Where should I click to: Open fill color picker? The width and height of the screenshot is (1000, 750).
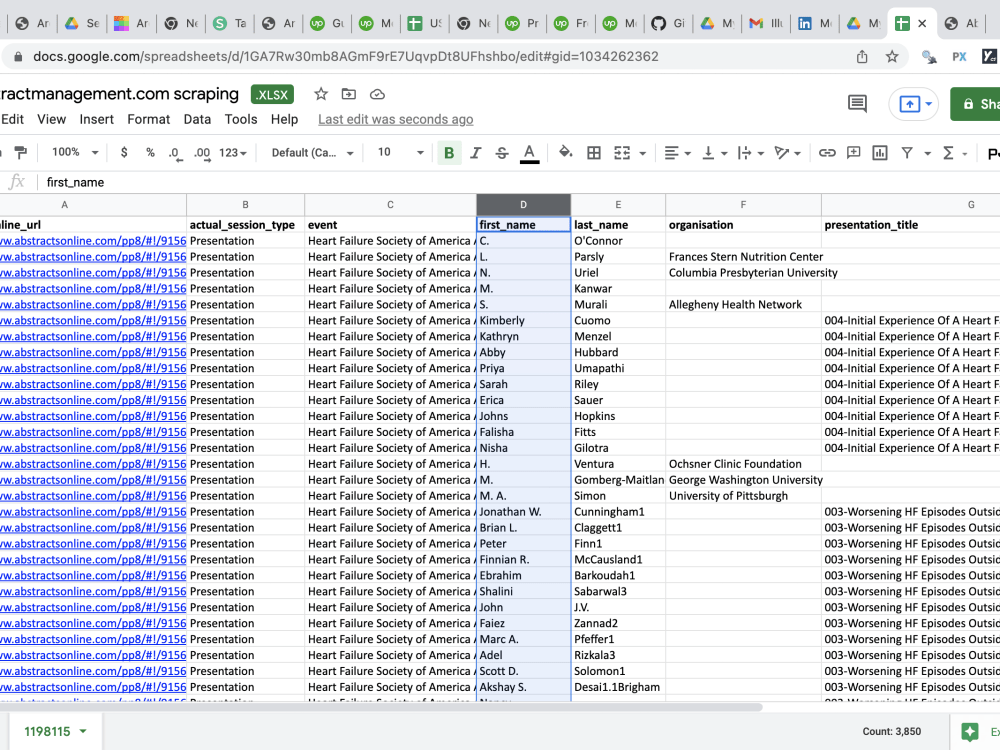coord(565,152)
